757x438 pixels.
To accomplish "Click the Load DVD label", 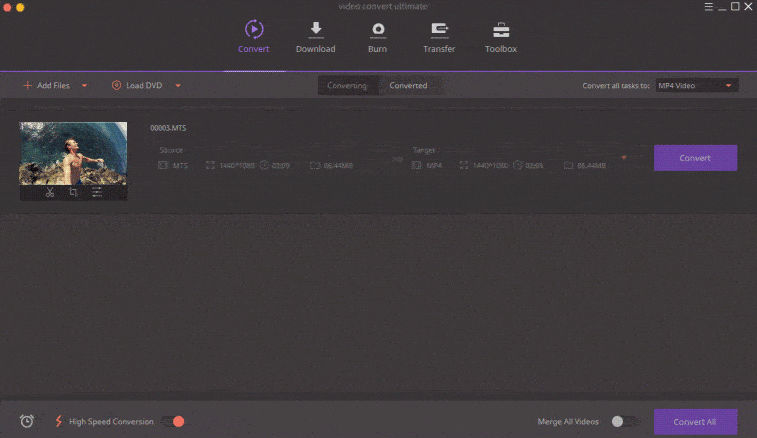I will [x=144, y=85].
